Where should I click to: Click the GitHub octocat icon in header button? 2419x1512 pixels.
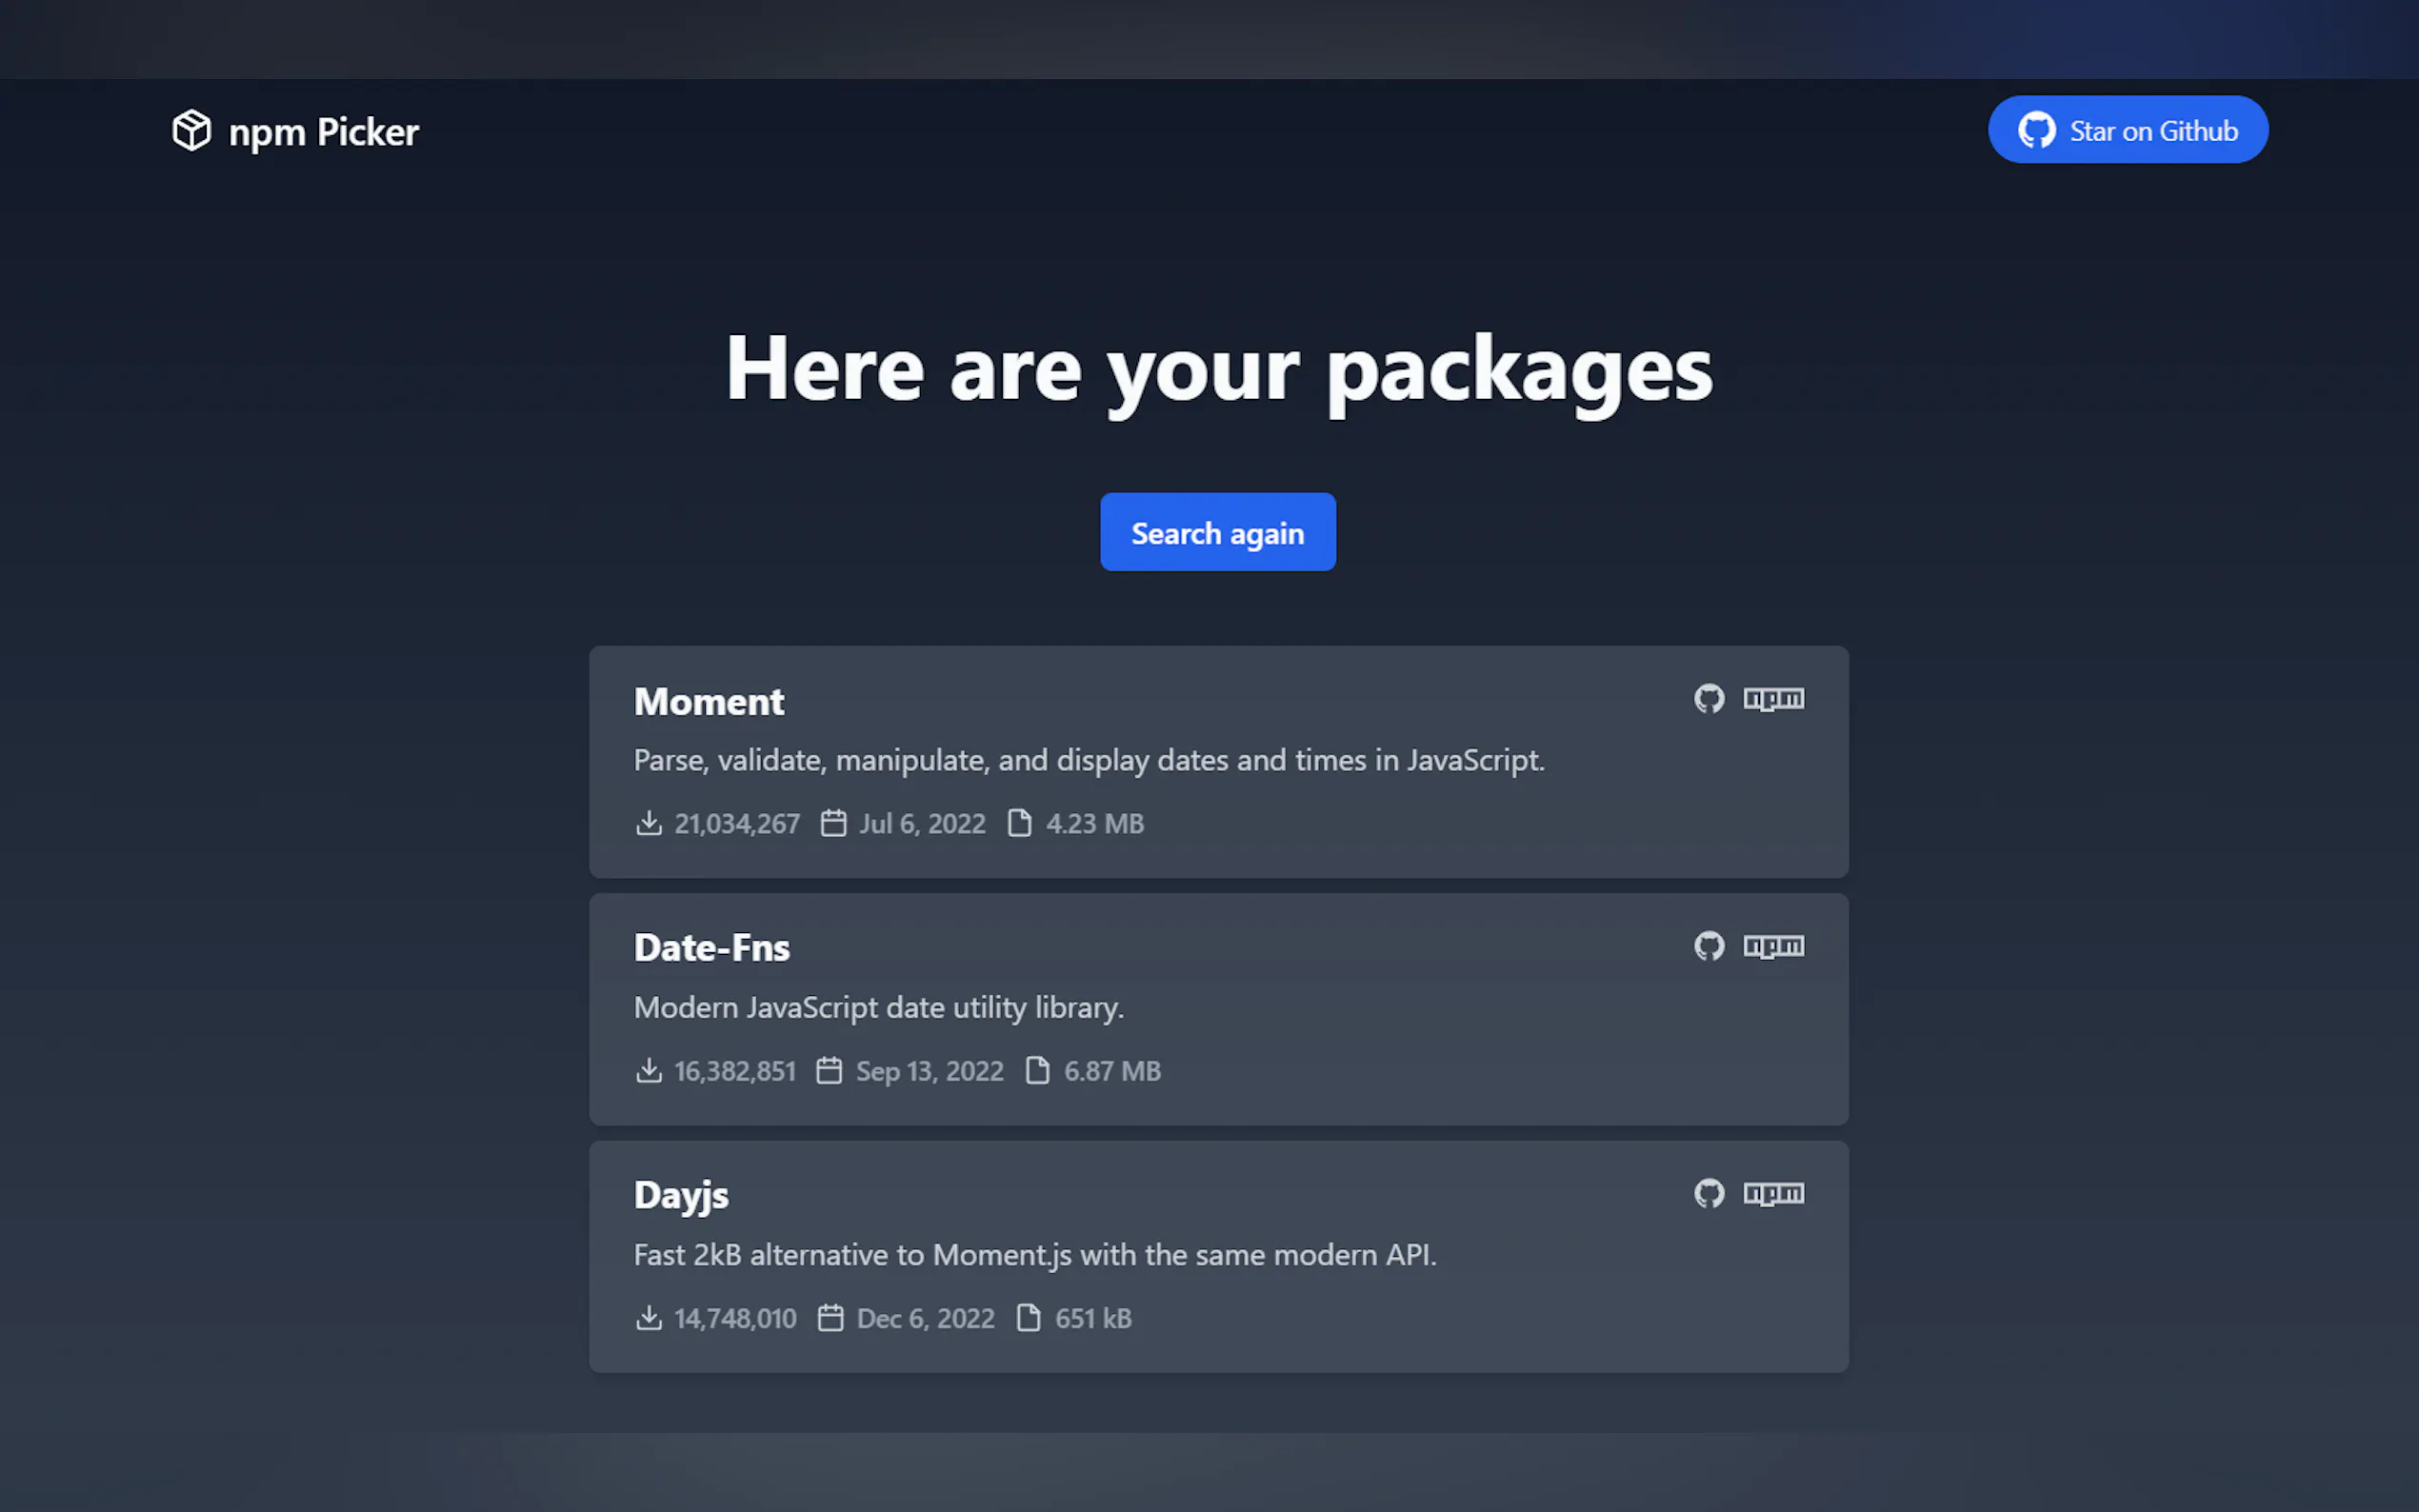(2036, 130)
